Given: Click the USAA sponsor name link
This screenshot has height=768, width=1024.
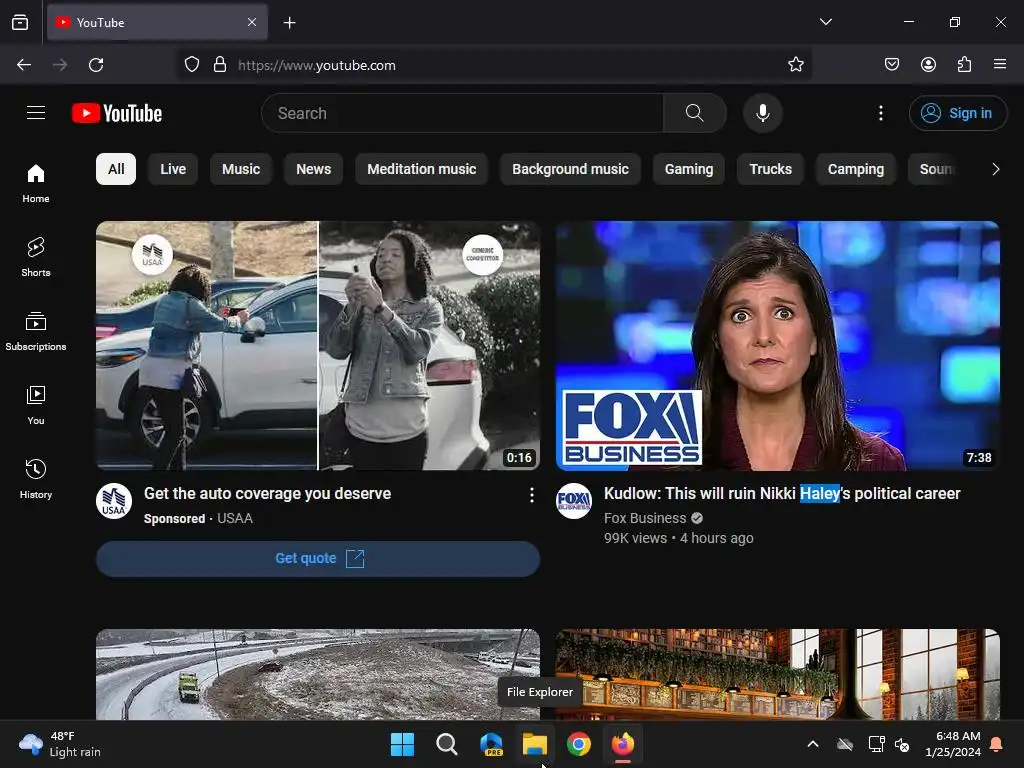Looking at the screenshot, I should (234, 518).
